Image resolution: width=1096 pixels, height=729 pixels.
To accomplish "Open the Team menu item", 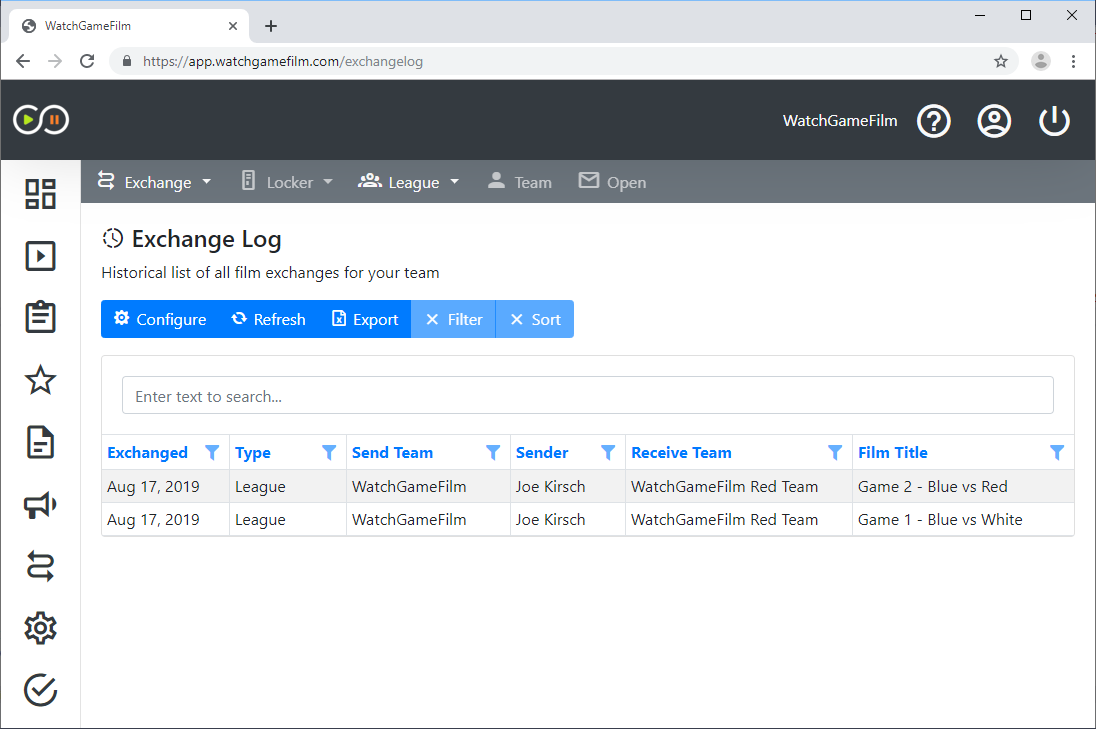I will pos(519,182).
